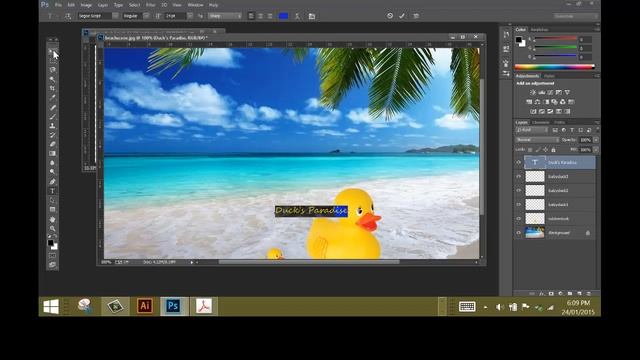Click the Quick Mask mode icon

pyautogui.click(x=52, y=256)
